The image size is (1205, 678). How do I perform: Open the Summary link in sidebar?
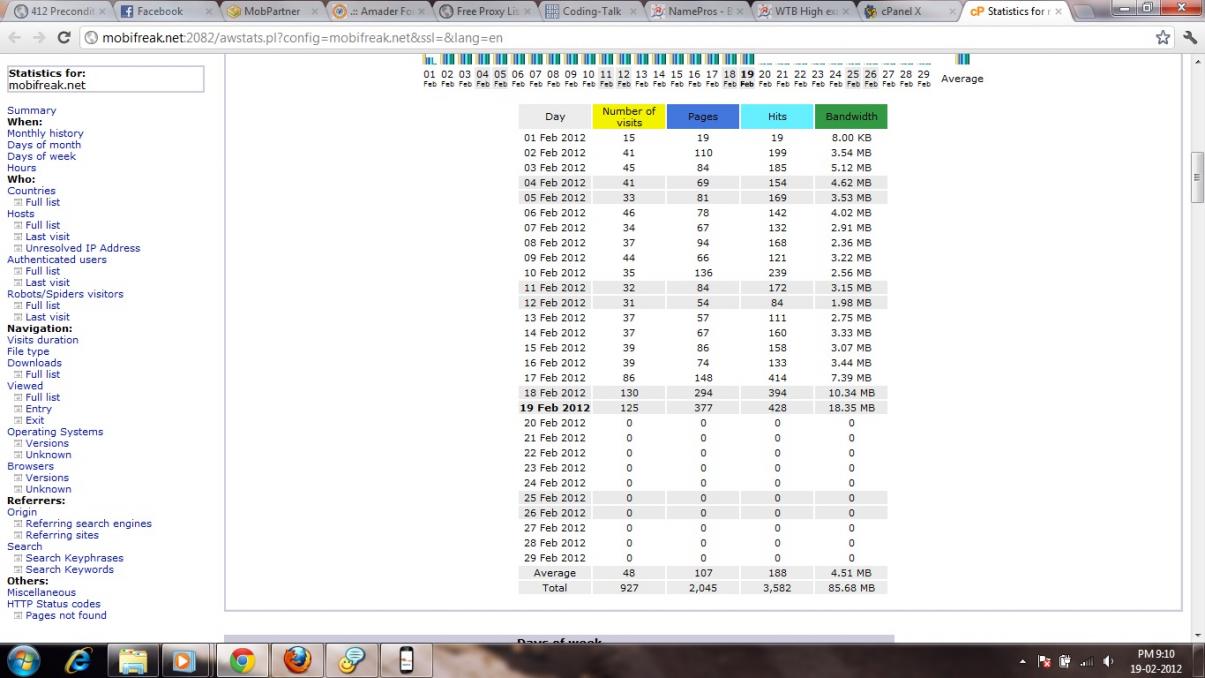click(x=31, y=111)
